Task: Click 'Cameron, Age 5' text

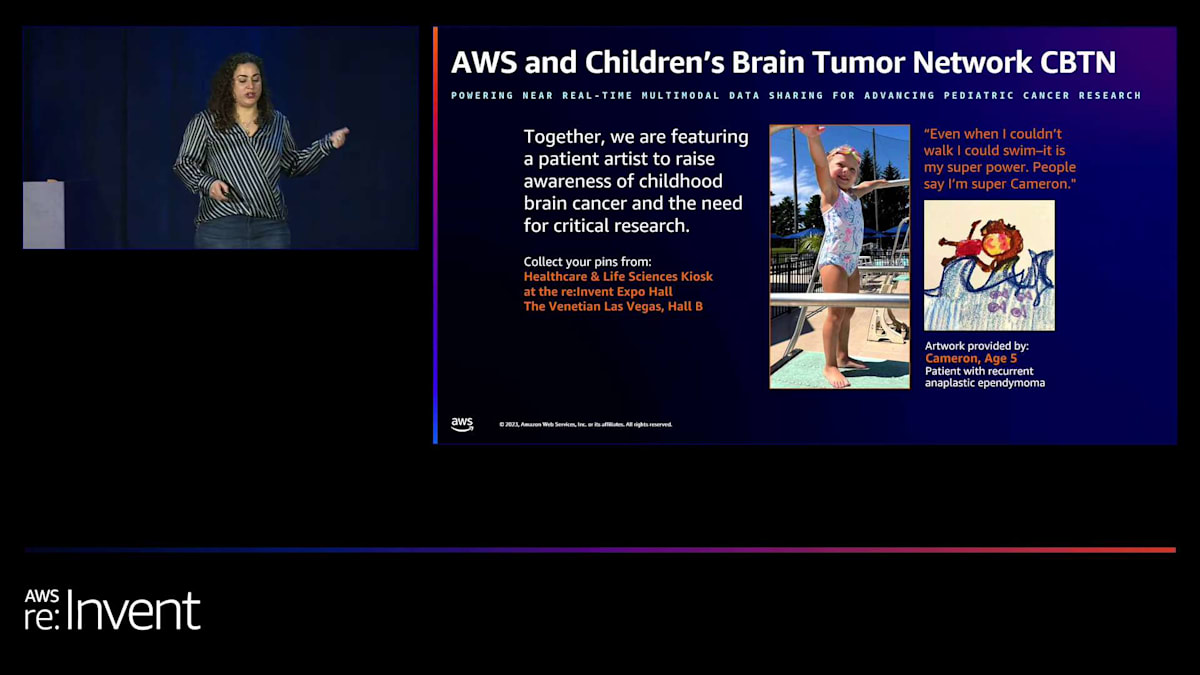Action: click(x=971, y=358)
